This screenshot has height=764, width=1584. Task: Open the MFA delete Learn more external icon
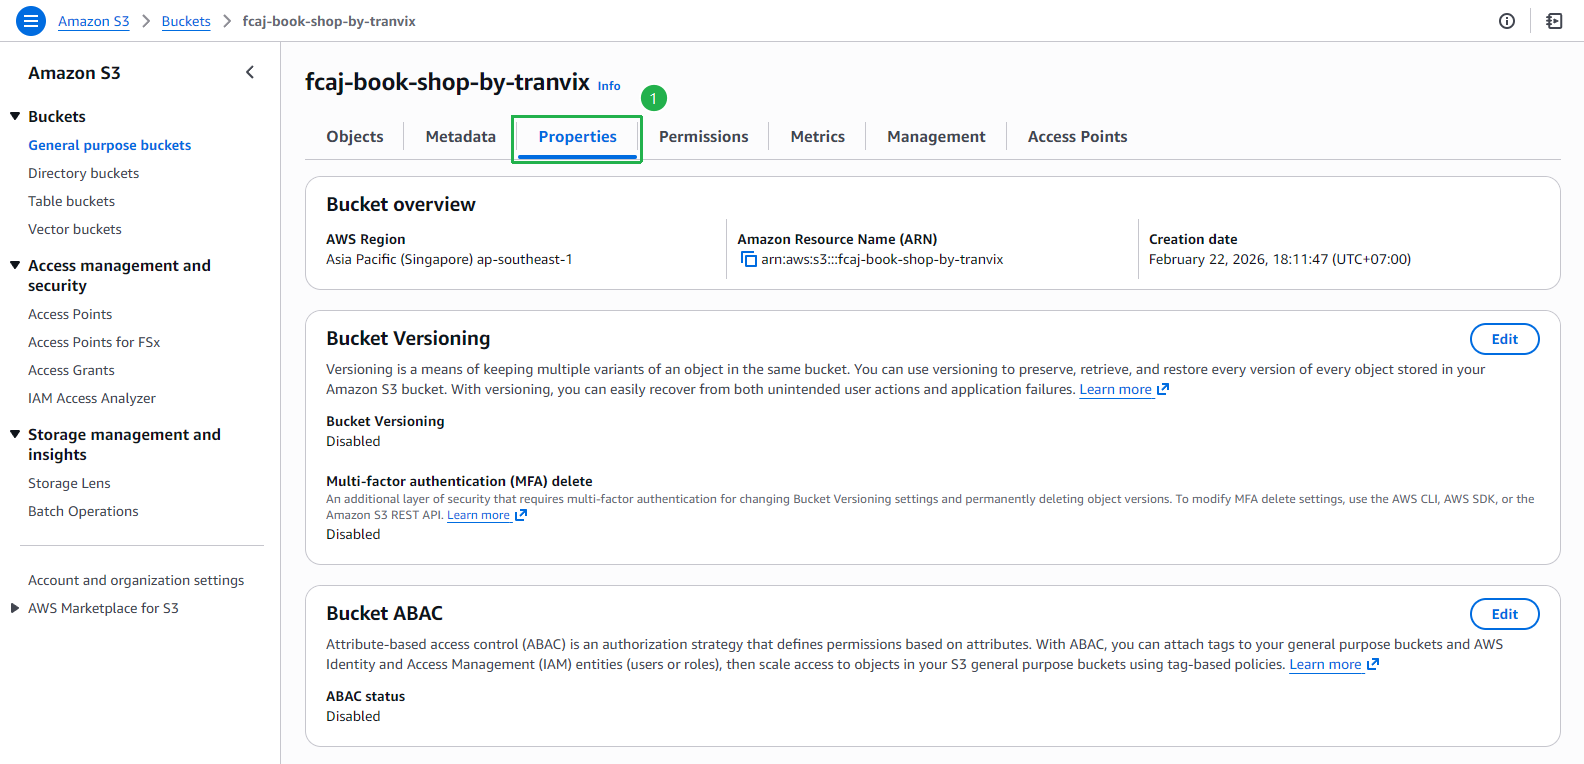(521, 515)
